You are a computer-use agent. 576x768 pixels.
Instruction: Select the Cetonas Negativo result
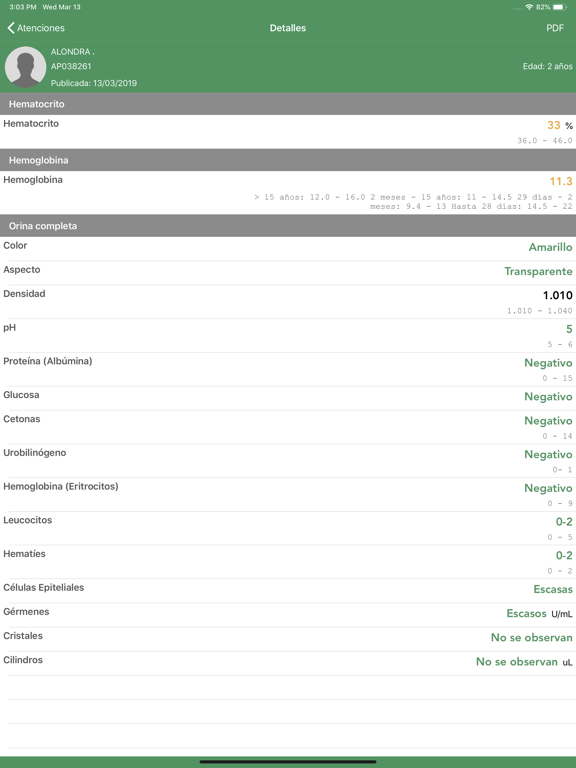click(548, 421)
